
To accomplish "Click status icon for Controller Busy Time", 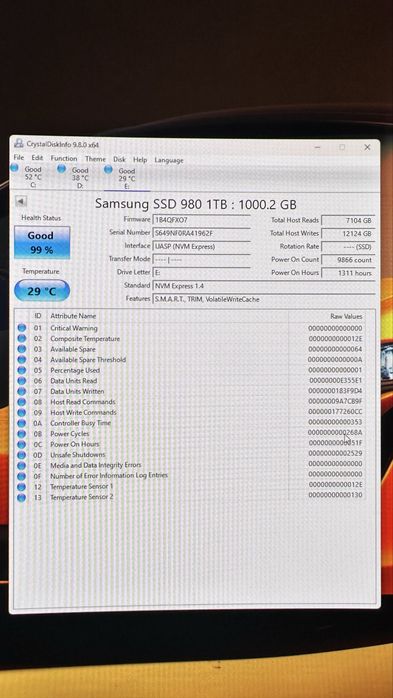I will point(21,423).
